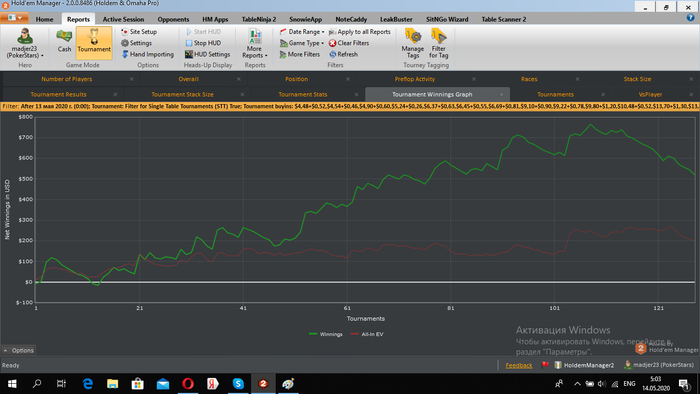Image resolution: width=700 pixels, height=394 pixels.
Task: Open the Game Type filter dropdown
Action: pyautogui.click(x=302, y=43)
